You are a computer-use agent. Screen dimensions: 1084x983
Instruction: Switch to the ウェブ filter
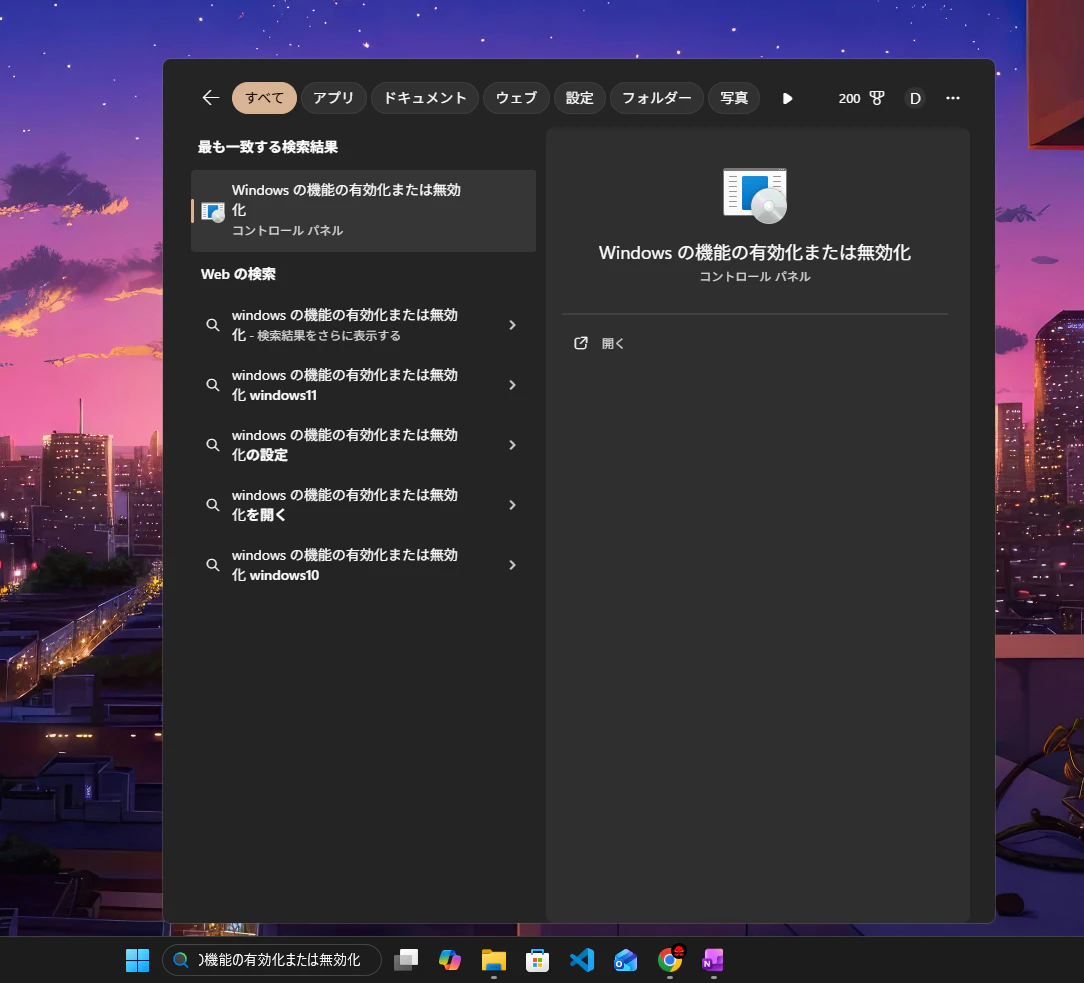click(x=516, y=98)
